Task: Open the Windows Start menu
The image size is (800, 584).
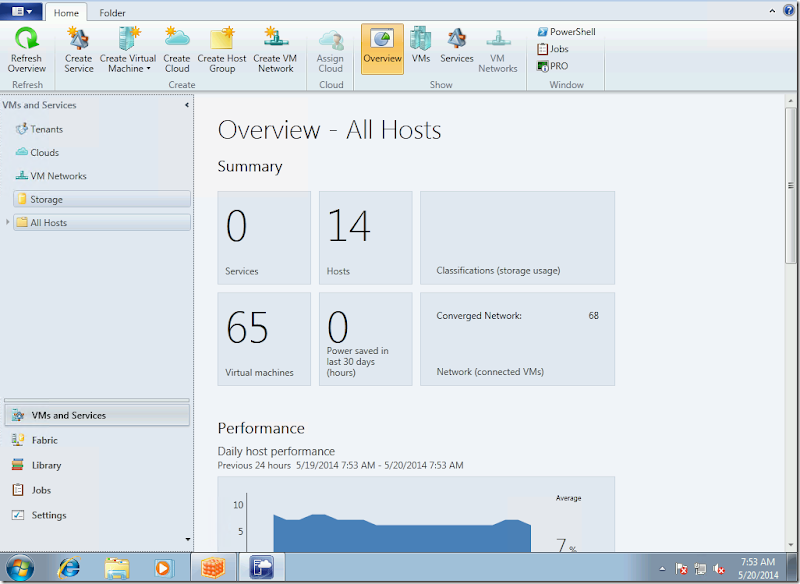Action: pos(20,568)
